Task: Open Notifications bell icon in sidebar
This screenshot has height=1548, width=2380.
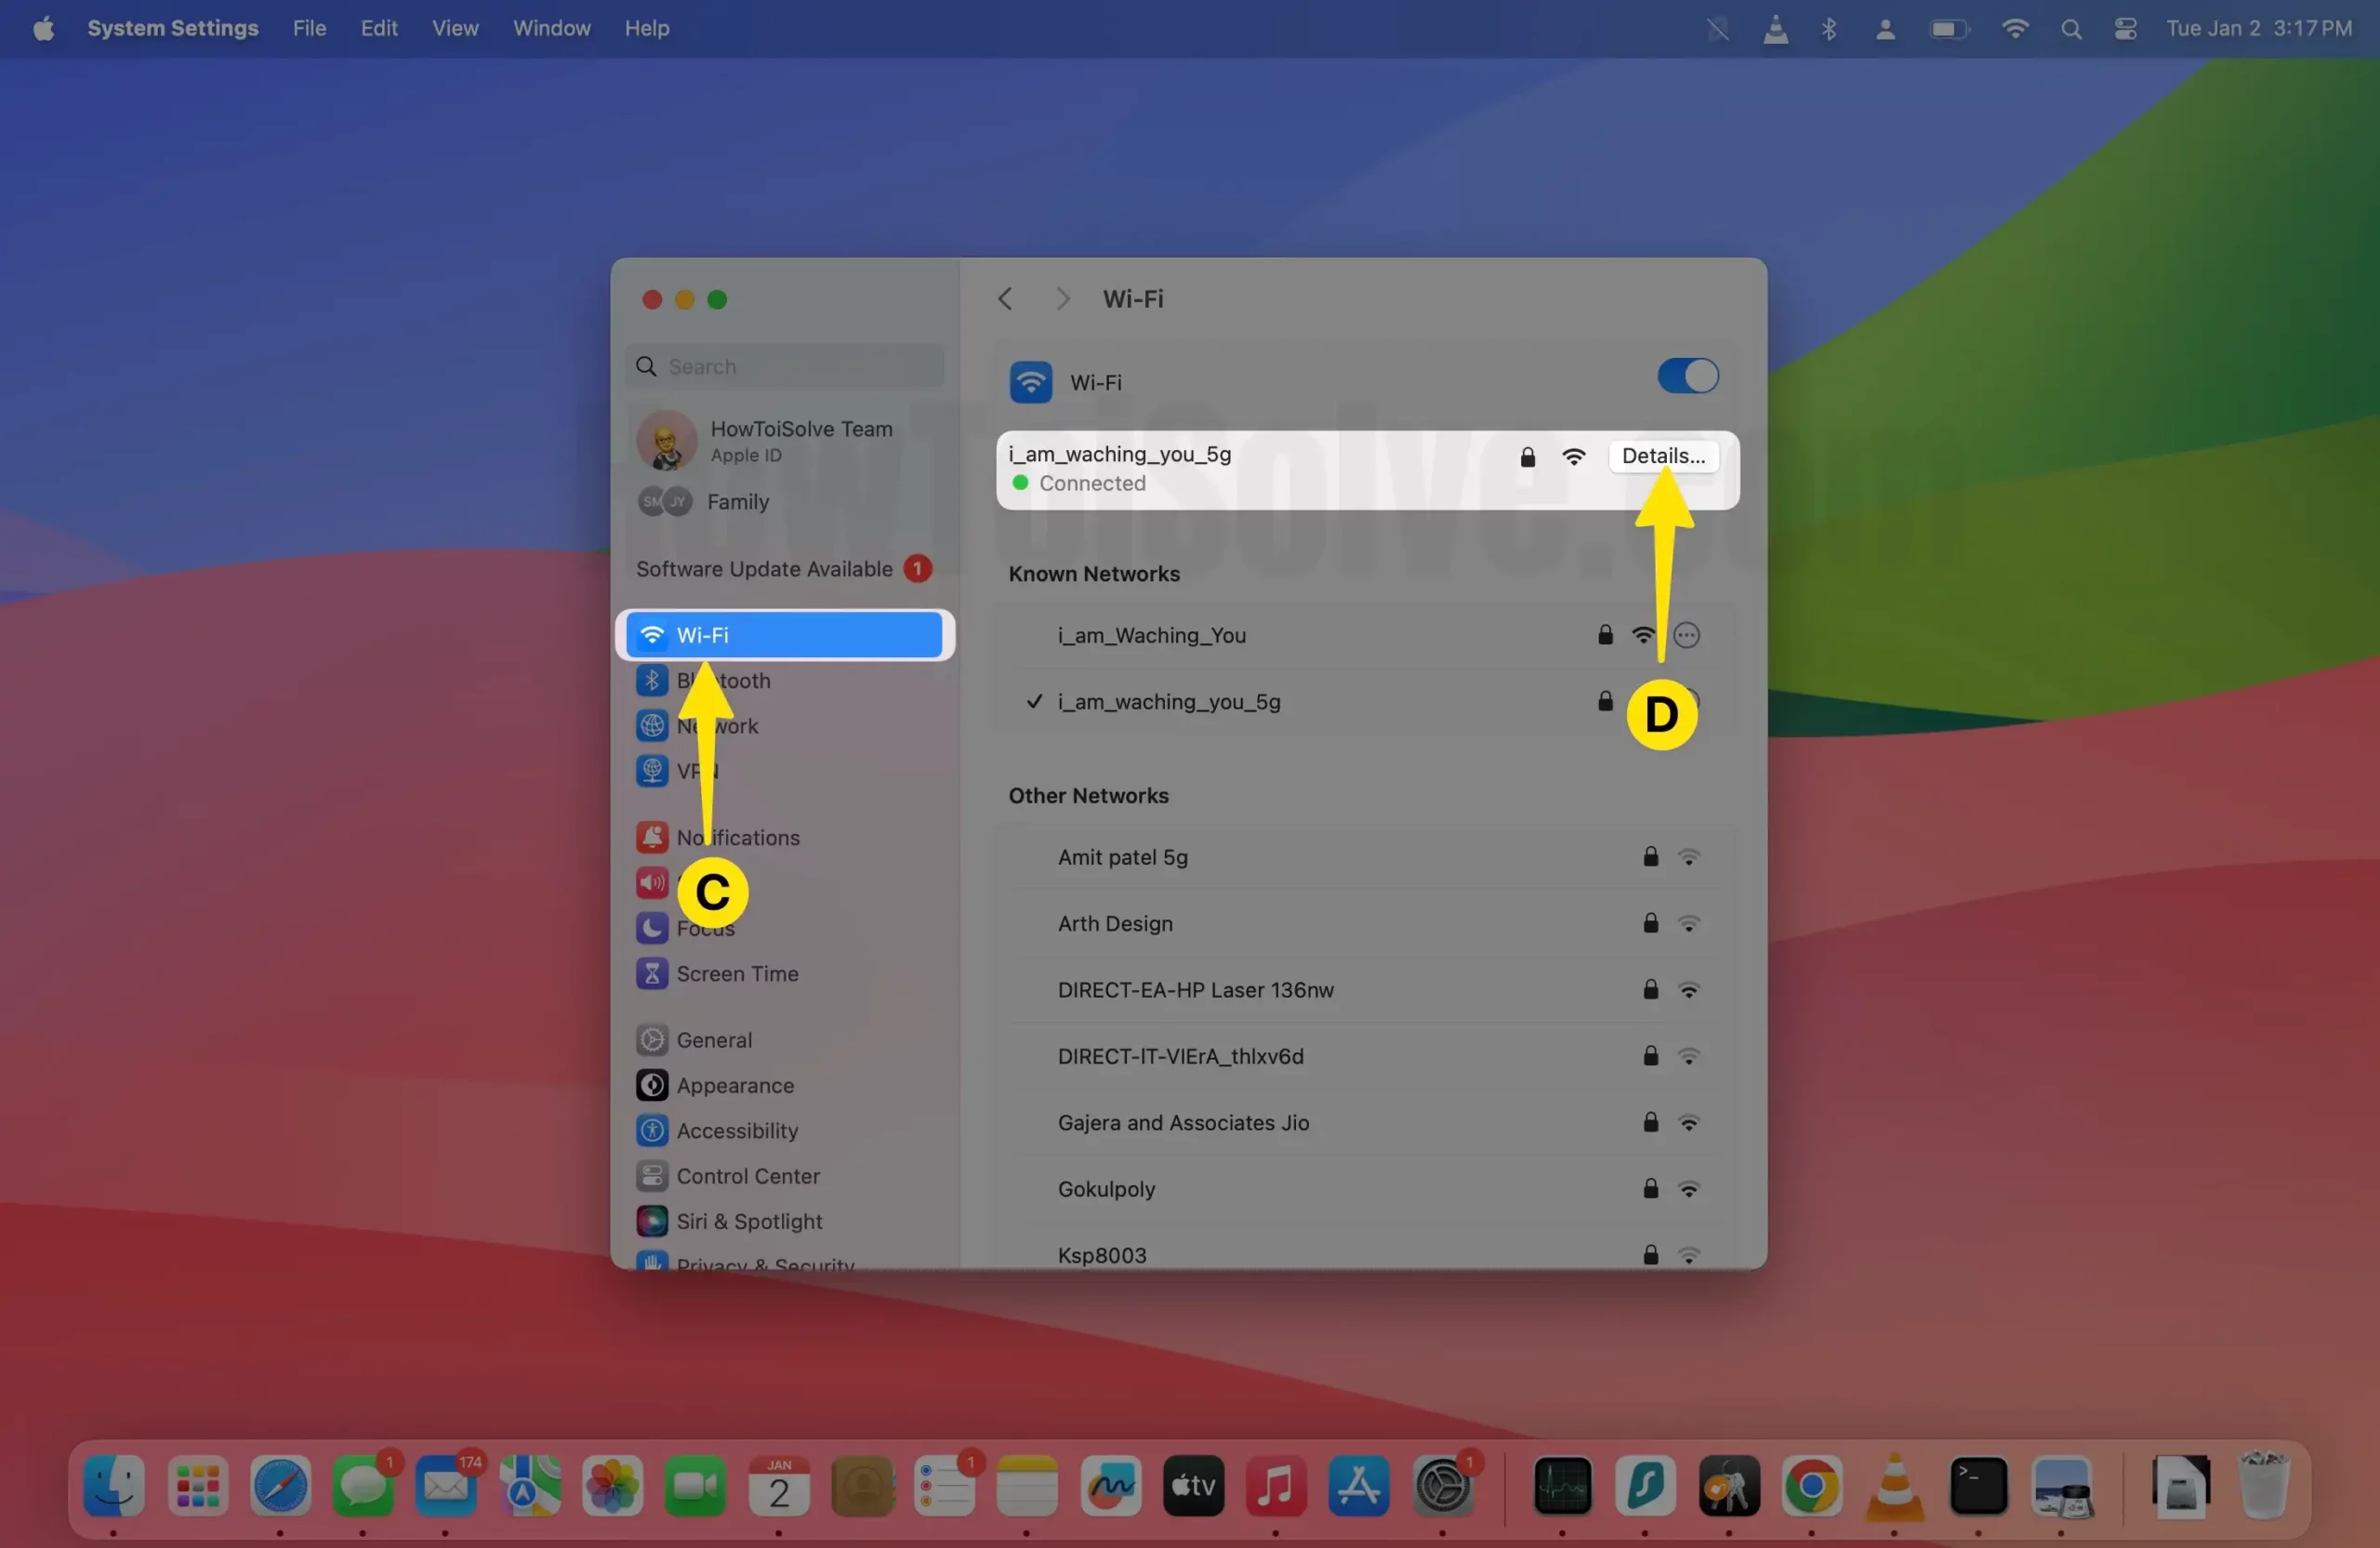Action: click(x=652, y=837)
